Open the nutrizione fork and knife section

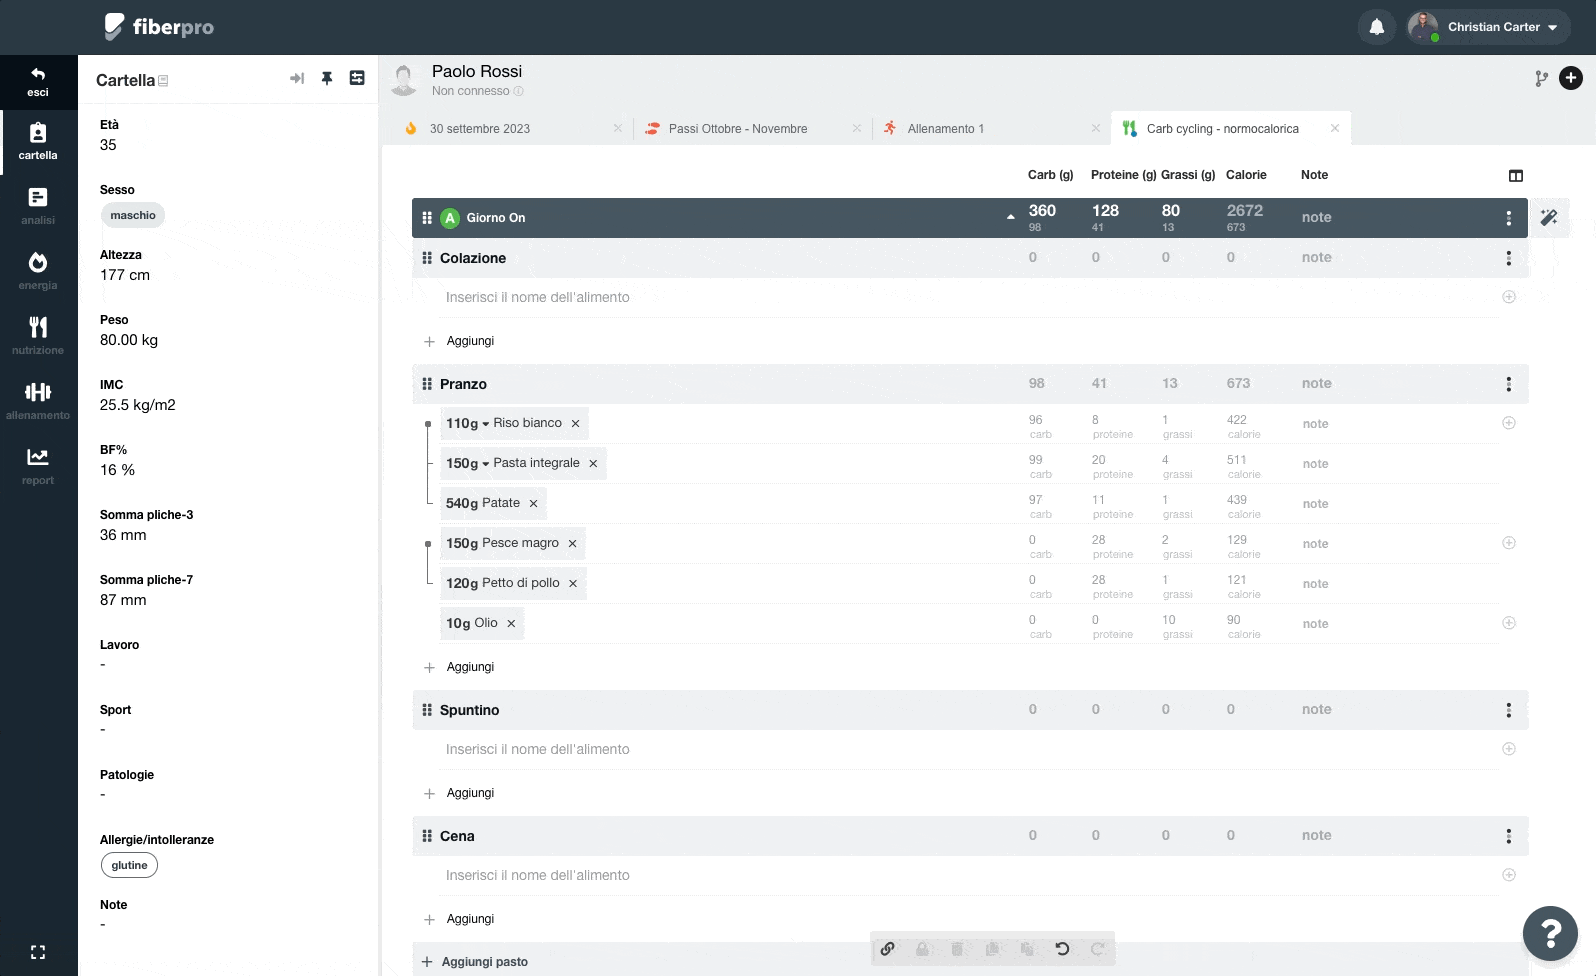(38, 336)
